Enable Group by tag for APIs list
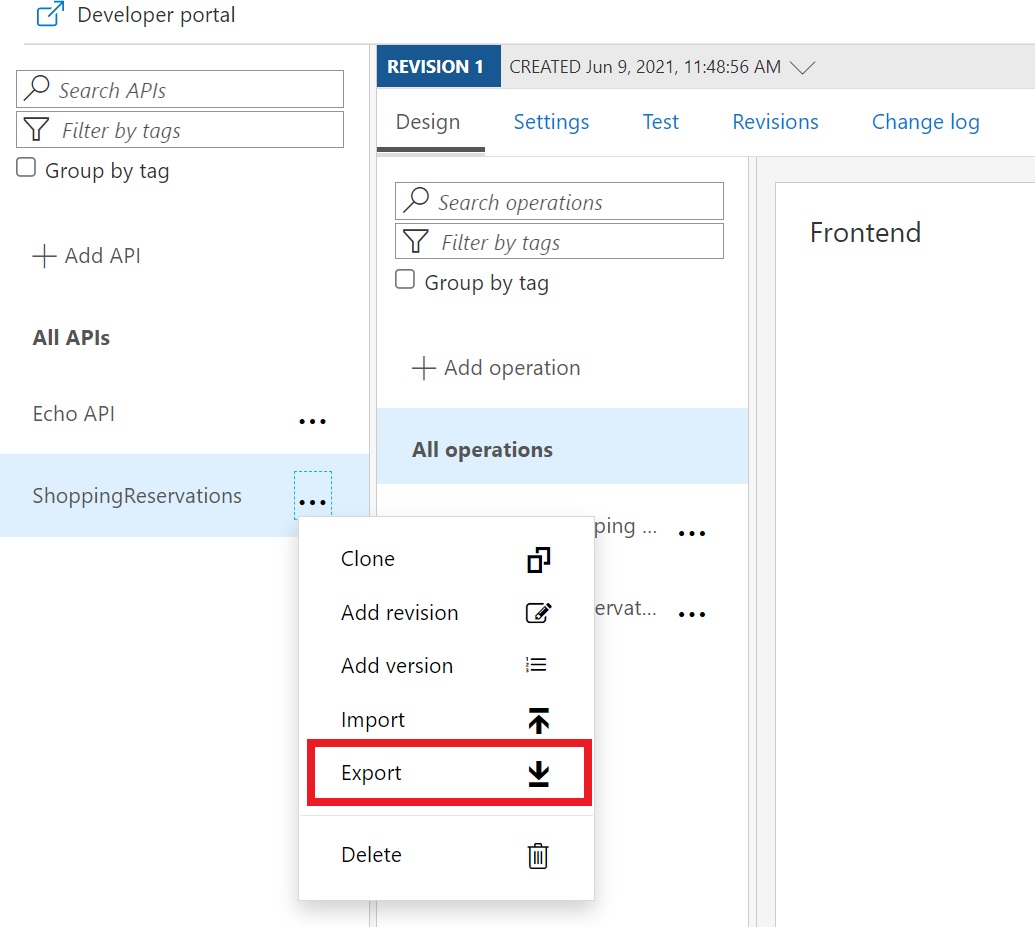1035x927 pixels. point(27,169)
